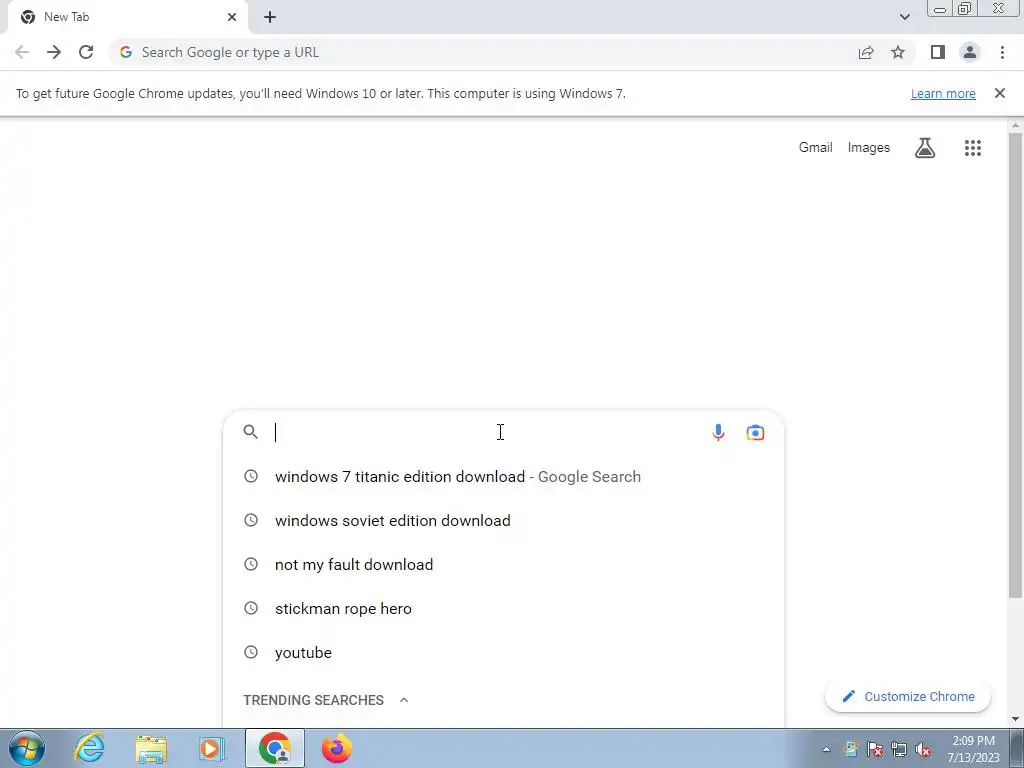Click the forward navigation arrow

(54, 52)
